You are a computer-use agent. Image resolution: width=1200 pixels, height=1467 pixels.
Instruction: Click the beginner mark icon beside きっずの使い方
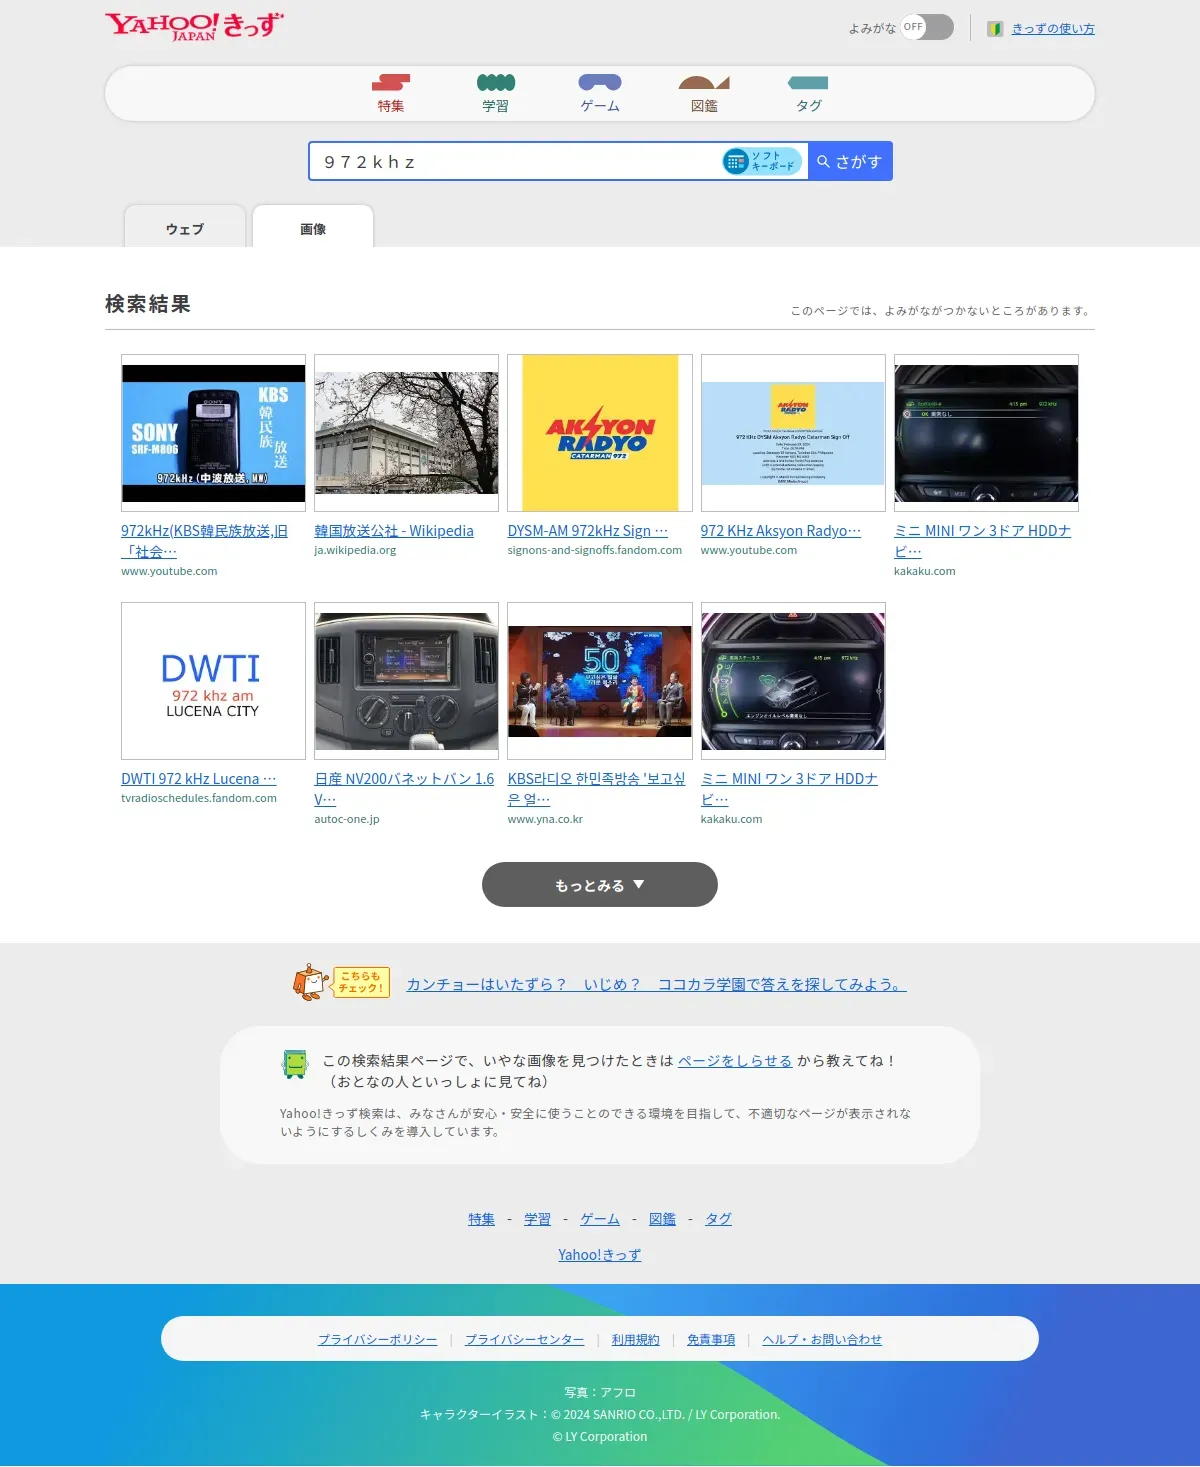coord(995,29)
